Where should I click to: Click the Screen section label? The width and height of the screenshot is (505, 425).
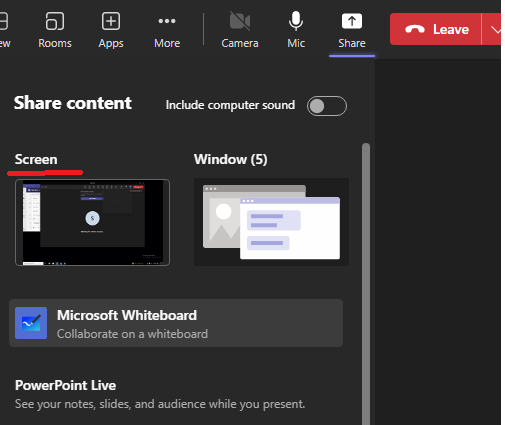(36, 159)
